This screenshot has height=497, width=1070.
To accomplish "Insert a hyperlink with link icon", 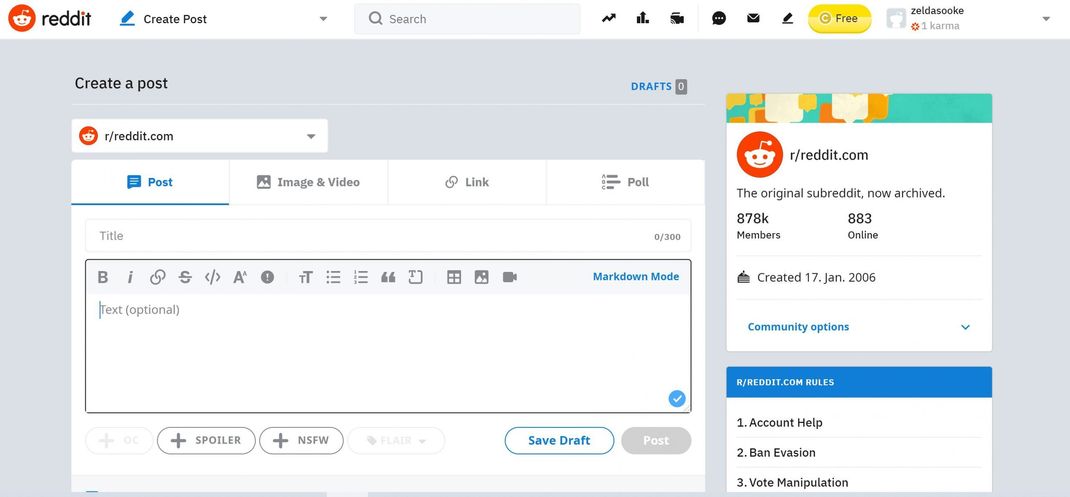I will (158, 276).
